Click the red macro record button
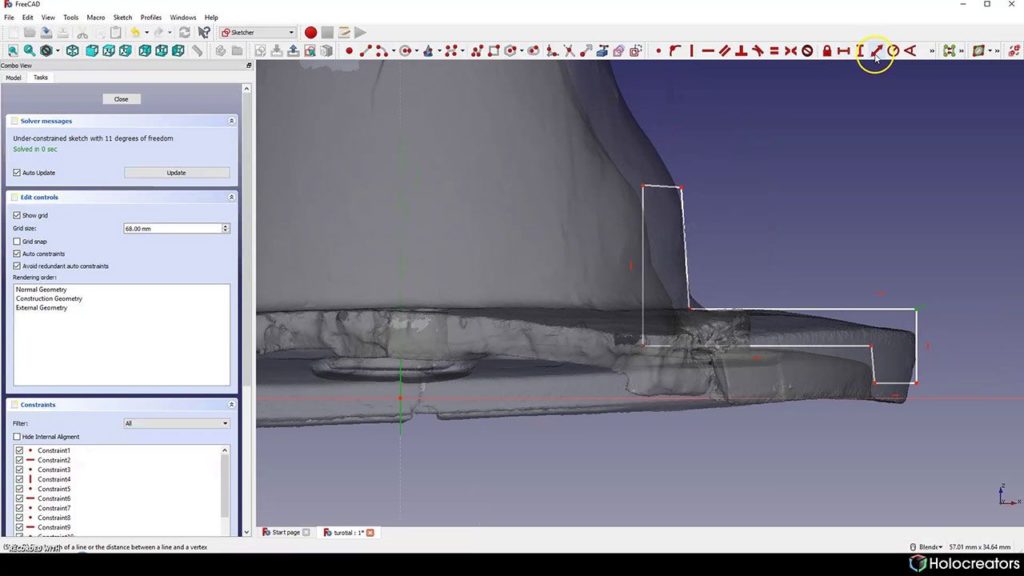Screen dimensions: 1024x576 click(310, 33)
